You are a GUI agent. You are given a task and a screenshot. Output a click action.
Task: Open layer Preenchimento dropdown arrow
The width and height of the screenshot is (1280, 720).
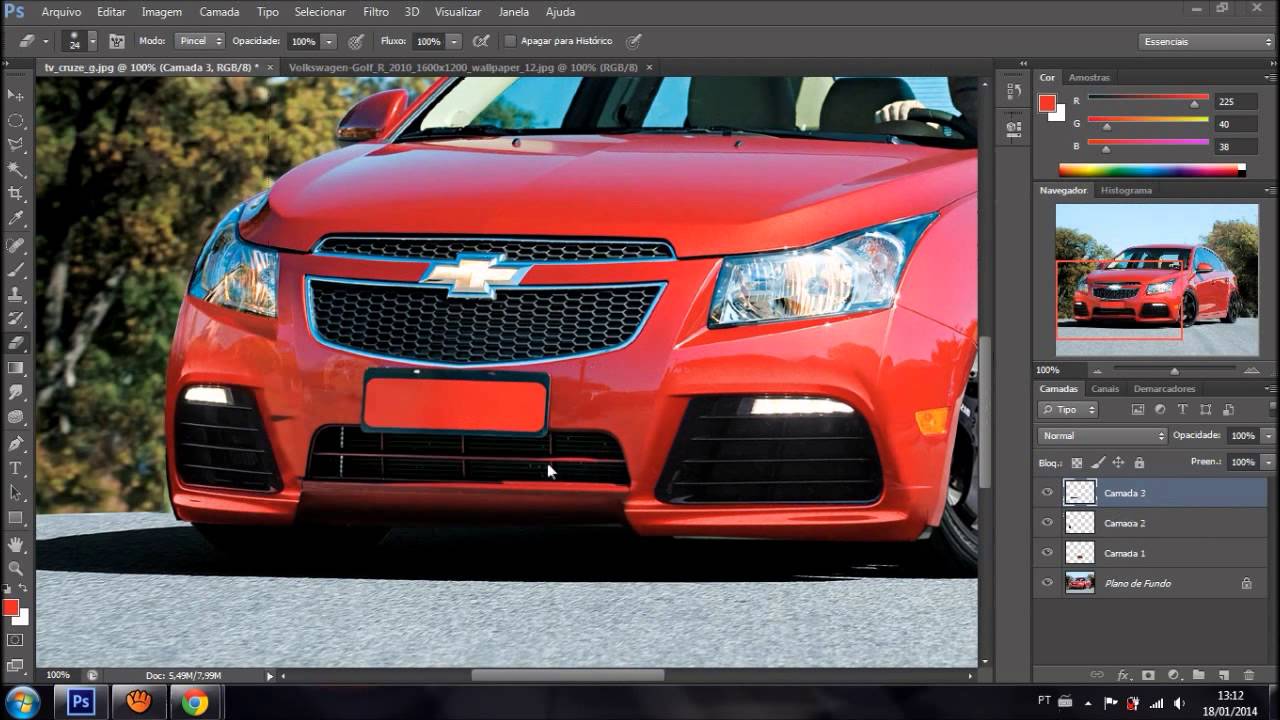click(x=1268, y=462)
